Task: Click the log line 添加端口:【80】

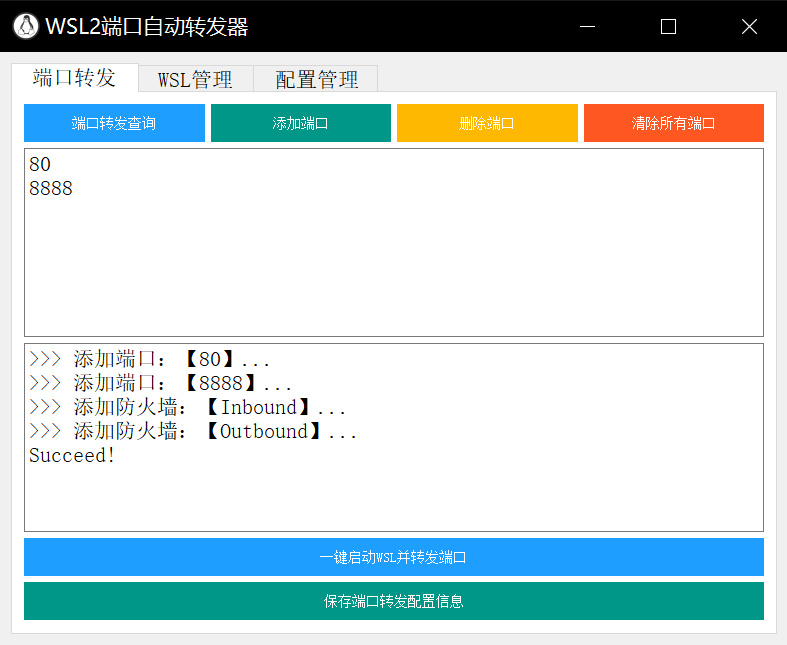Action: pos(150,359)
